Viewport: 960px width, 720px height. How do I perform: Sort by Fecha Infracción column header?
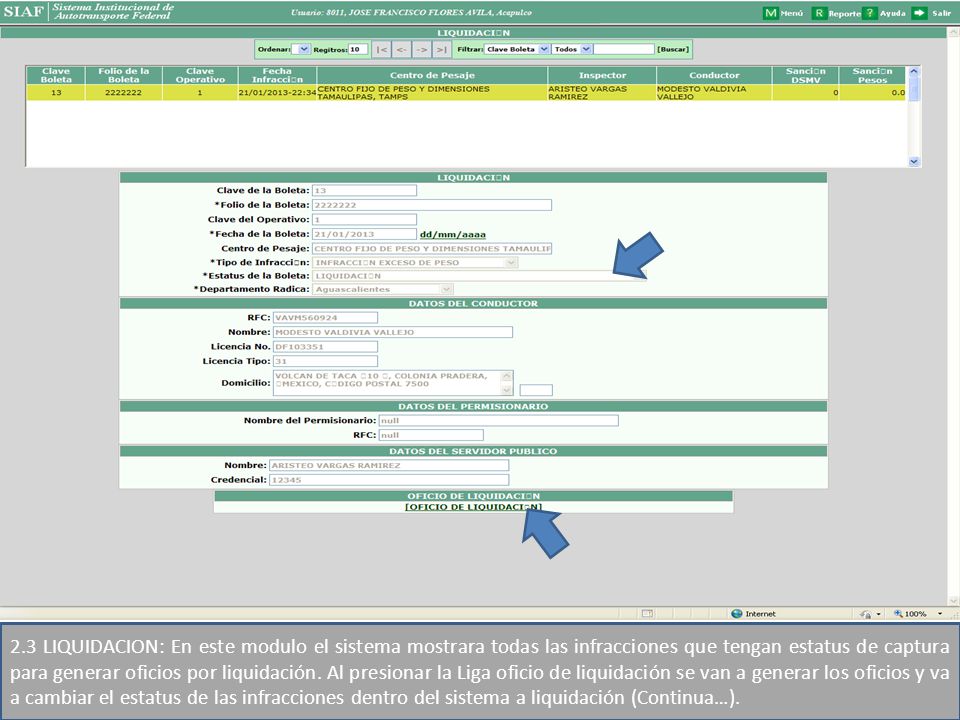pyautogui.click(x=277, y=75)
